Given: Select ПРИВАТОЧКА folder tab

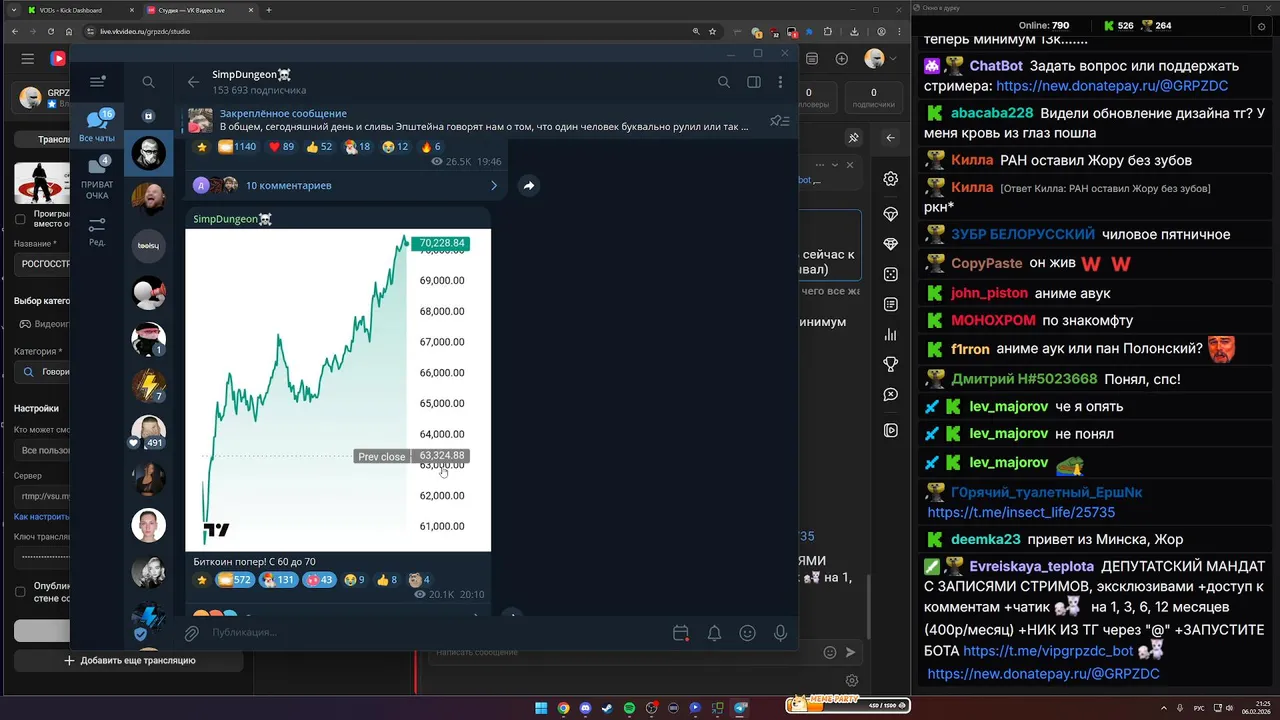Looking at the screenshot, I should (x=97, y=177).
